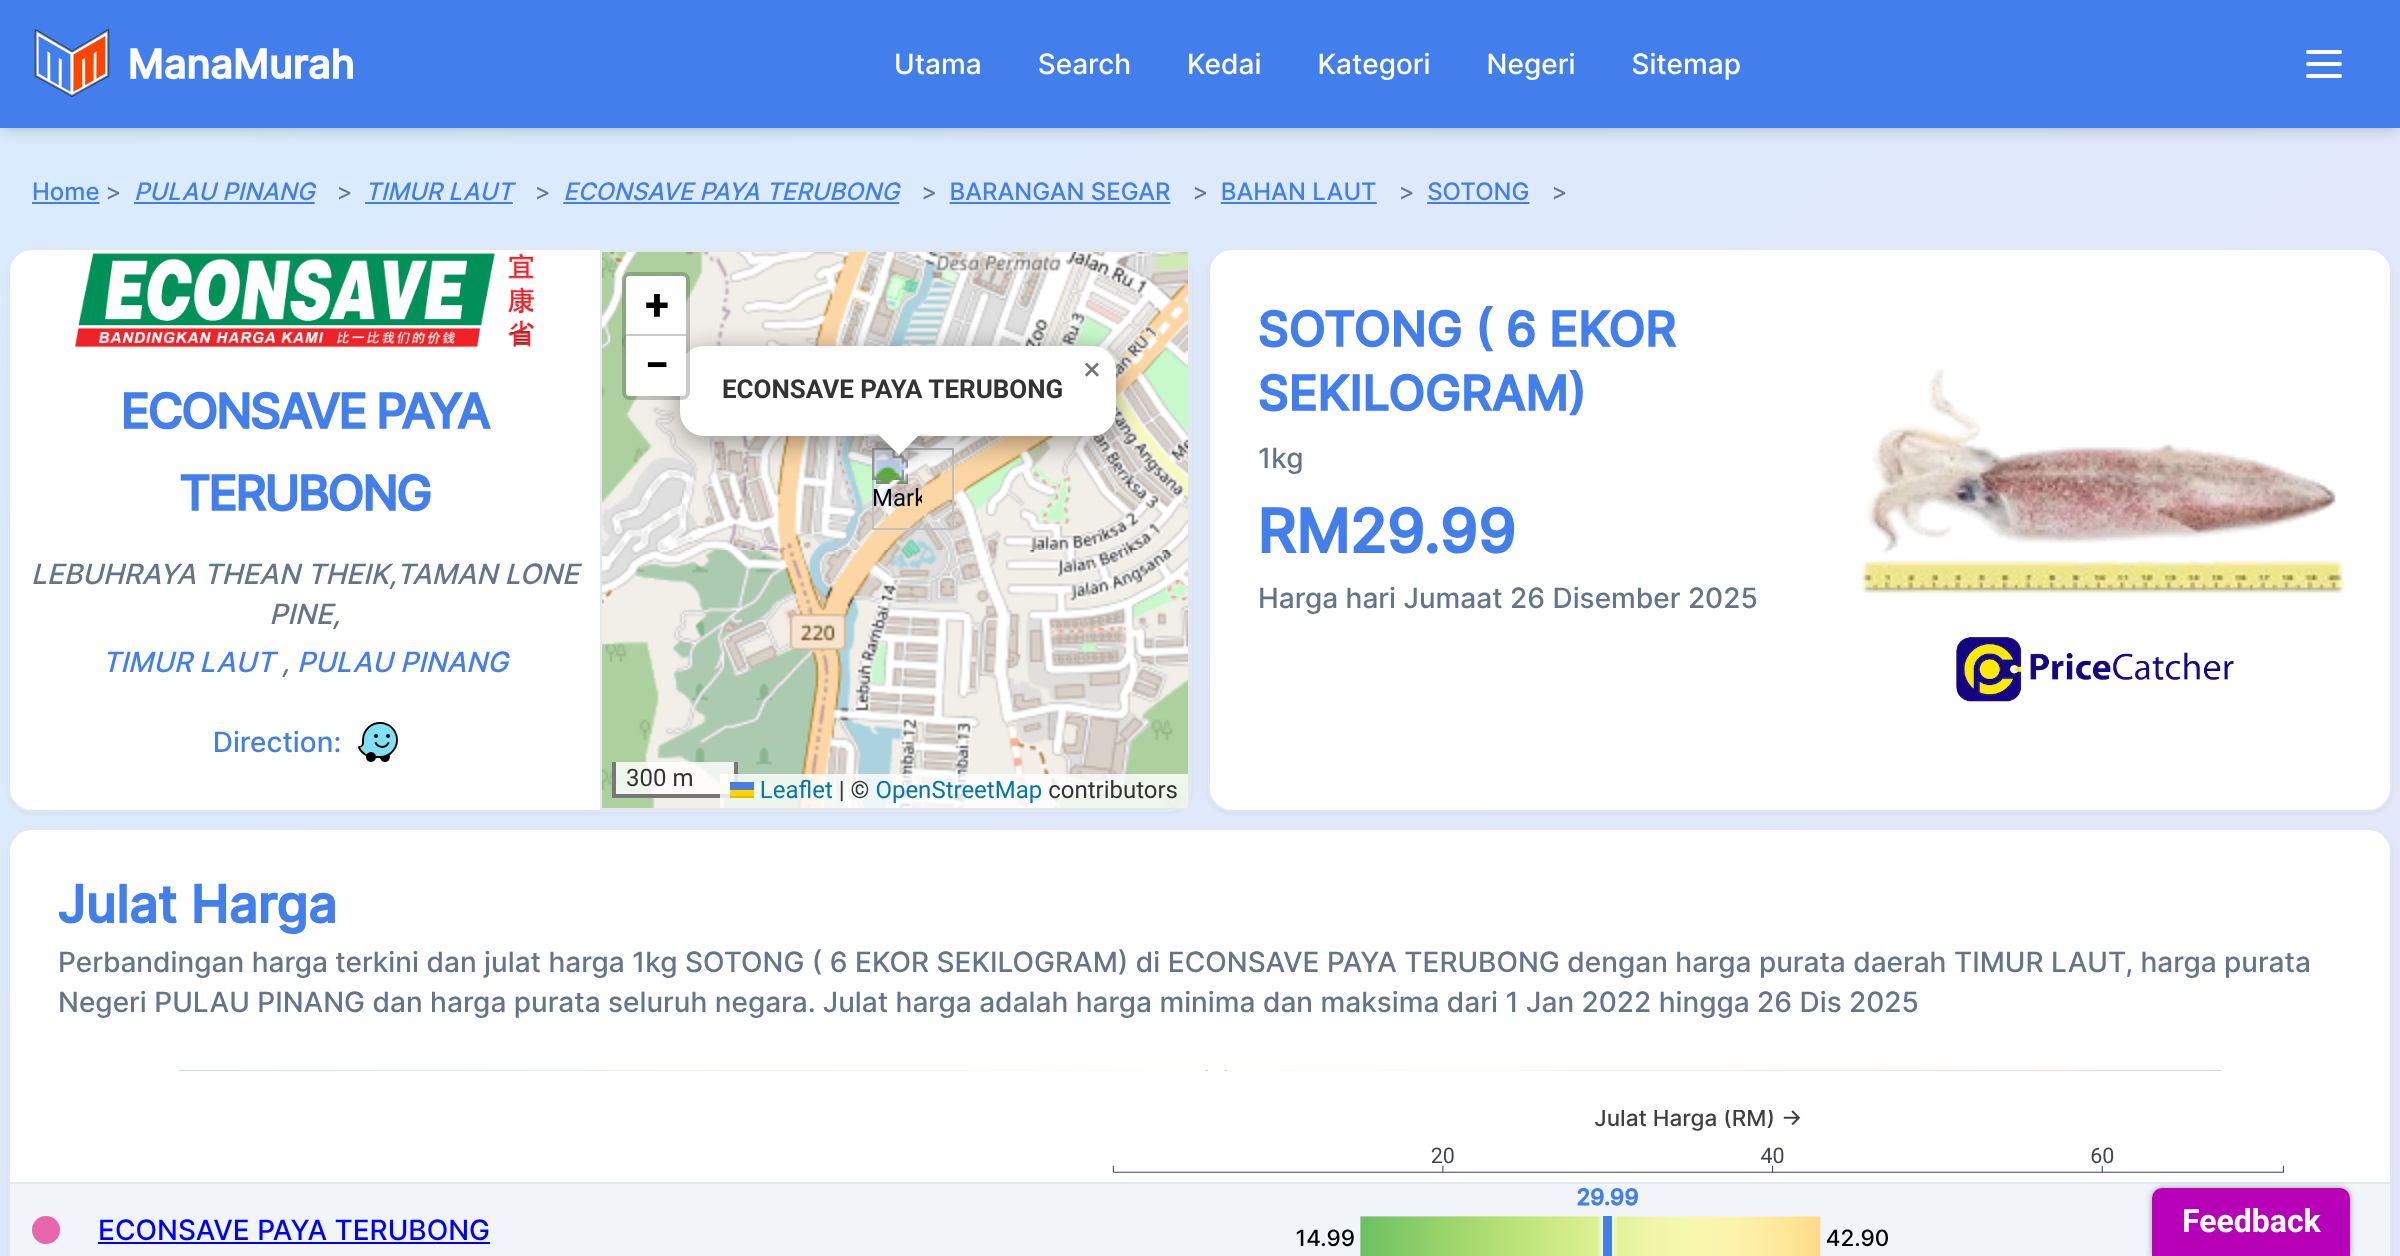The image size is (2400, 1256).
Task: Close the Econsave map popup
Action: (1091, 370)
